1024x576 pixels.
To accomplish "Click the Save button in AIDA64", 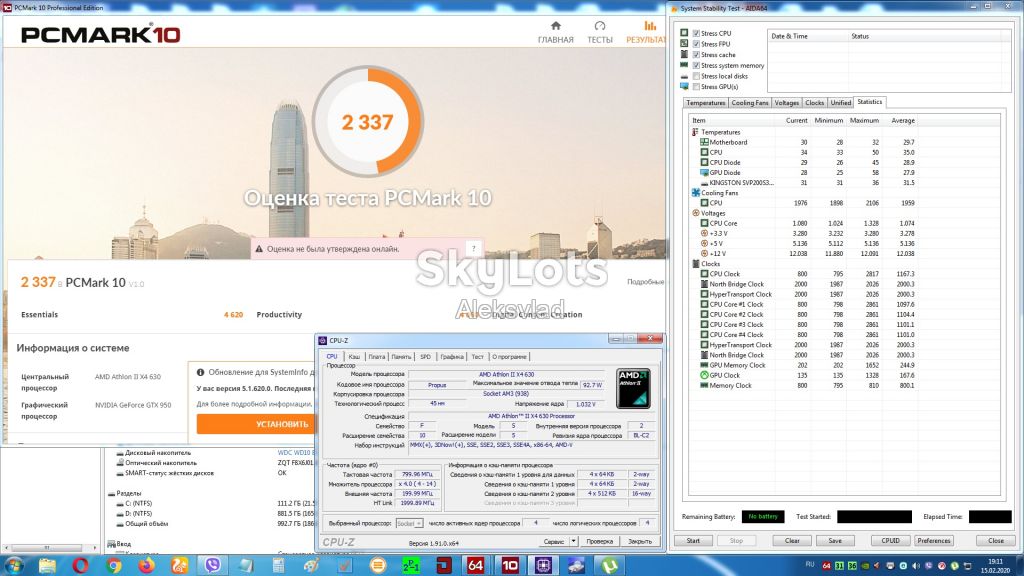I will click(835, 541).
